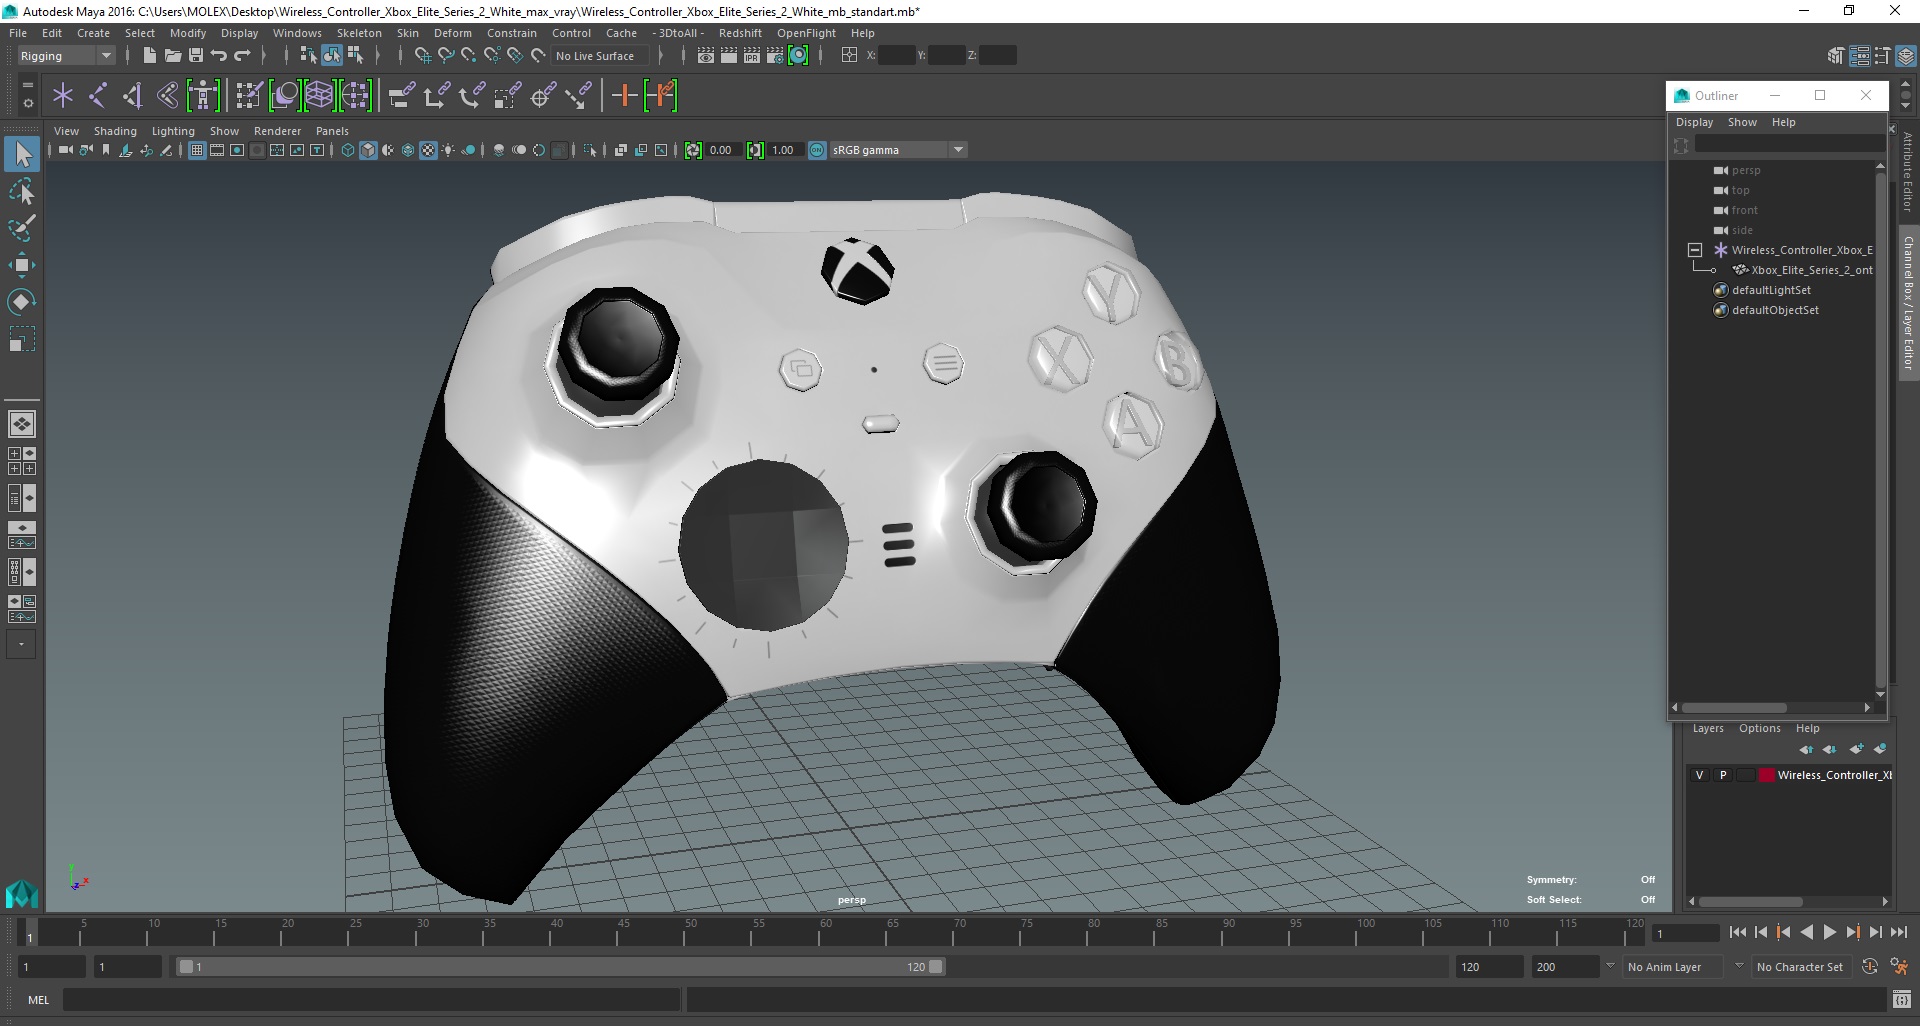Image resolution: width=1920 pixels, height=1026 pixels.
Task: Open render settings clapperboard-gear icon
Action: pos(775,56)
